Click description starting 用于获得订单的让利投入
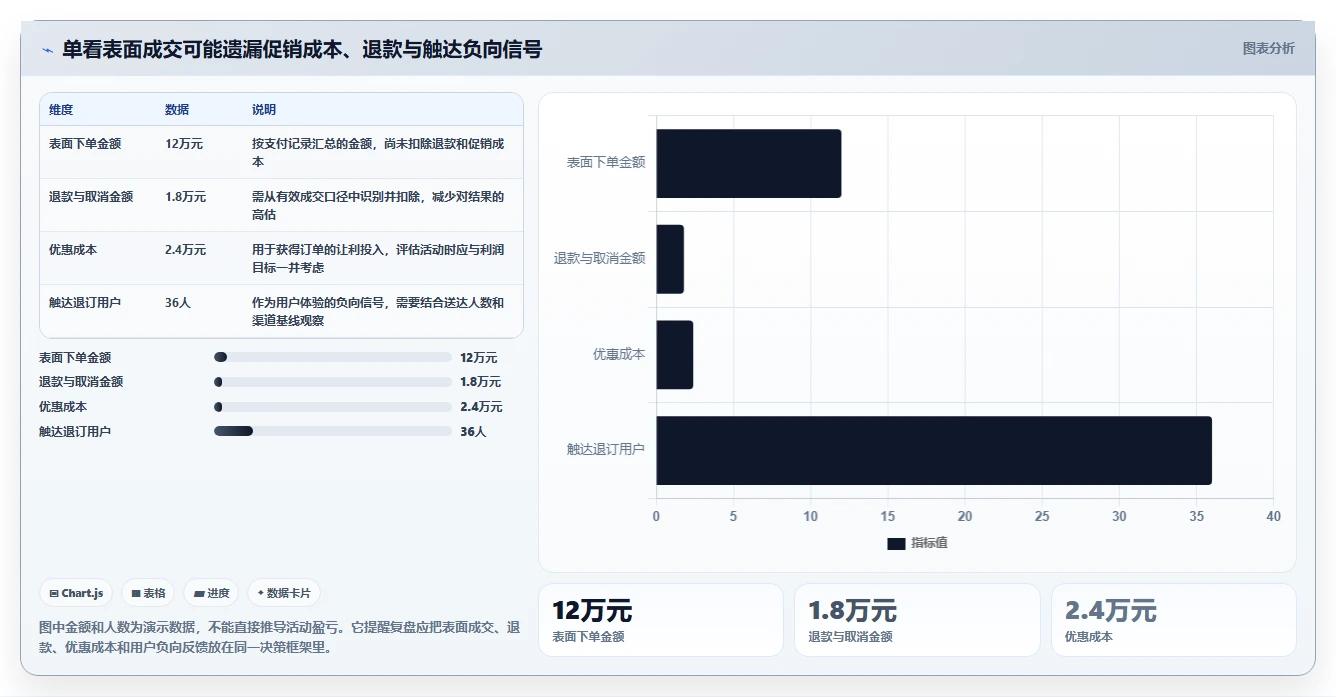Image resolution: width=1336 pixels, height=697 pixels. (378, 258)
